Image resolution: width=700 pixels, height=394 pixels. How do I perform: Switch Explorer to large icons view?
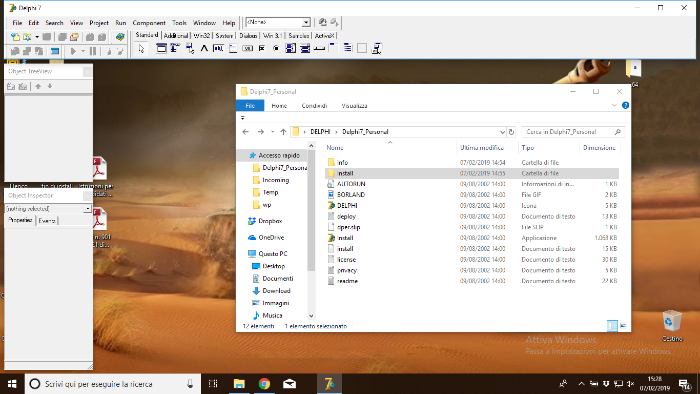[x=623, y=326]
